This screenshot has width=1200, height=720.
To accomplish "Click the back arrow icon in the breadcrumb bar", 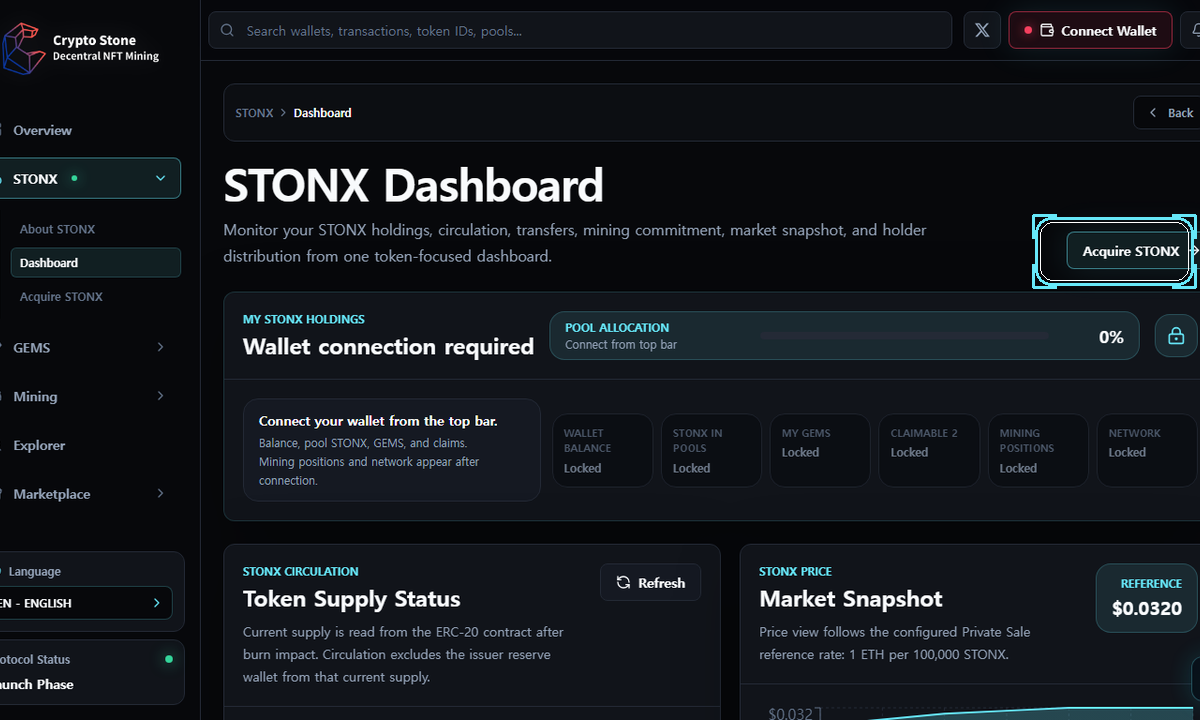I will (x=1153, y=113).
